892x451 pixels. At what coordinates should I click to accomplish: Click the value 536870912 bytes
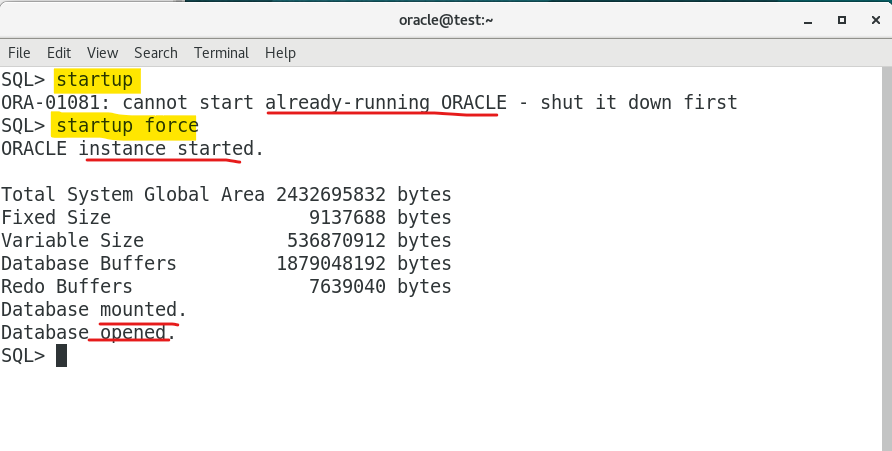point(369,241)
